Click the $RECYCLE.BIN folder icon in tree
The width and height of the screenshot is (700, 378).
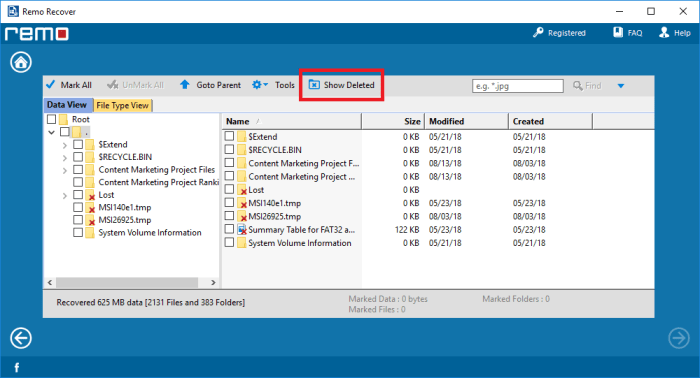pyautogui.click(x=90, y=157)
